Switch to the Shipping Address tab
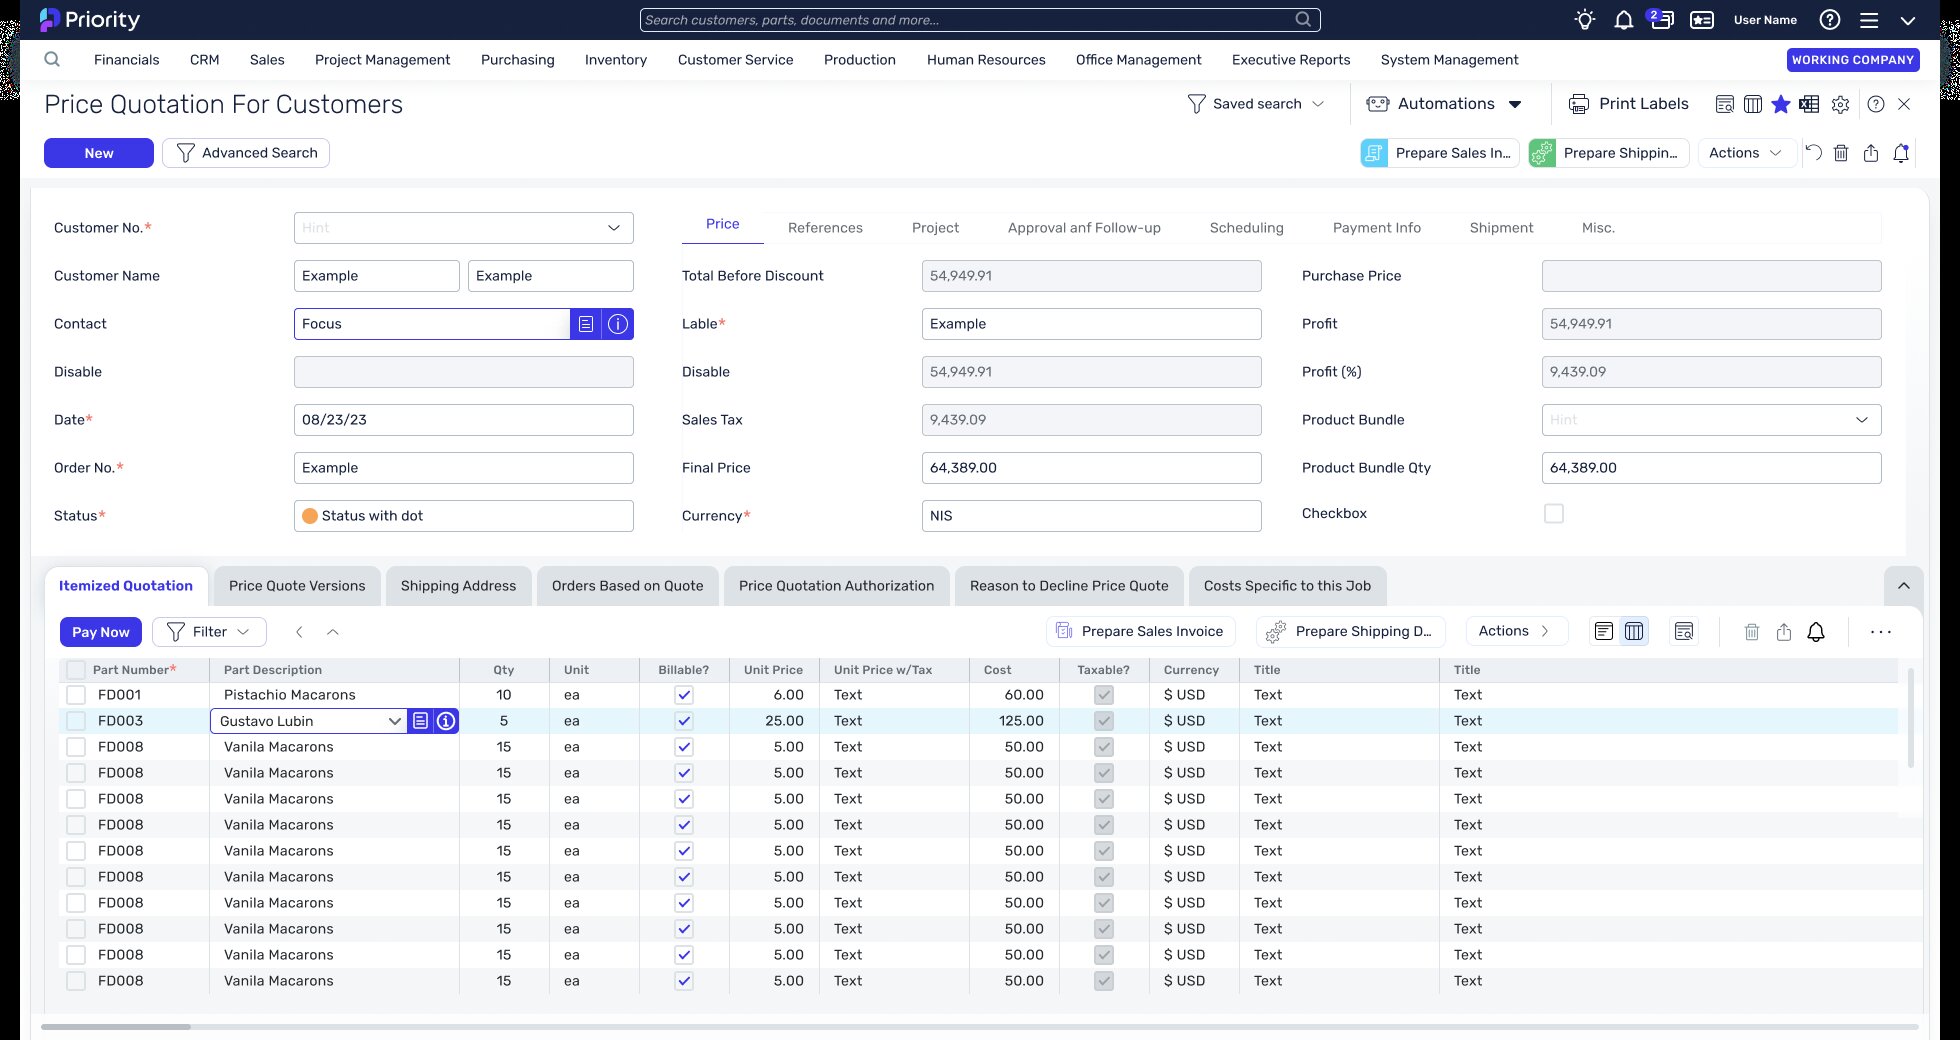The height and width of the screenshot is (1040, 1960). coord(458,586)
